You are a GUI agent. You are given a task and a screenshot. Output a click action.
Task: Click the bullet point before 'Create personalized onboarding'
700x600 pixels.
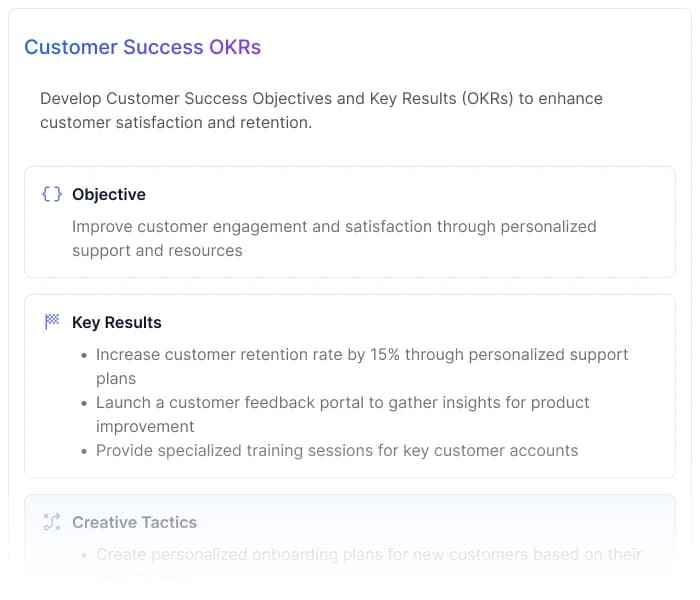83,555
